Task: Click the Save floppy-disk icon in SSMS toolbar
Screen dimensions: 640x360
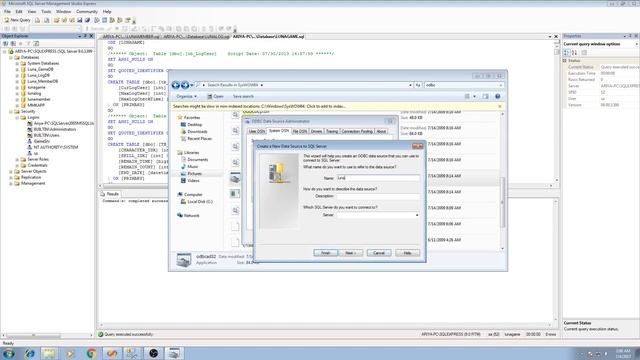Action: point(80,20)
